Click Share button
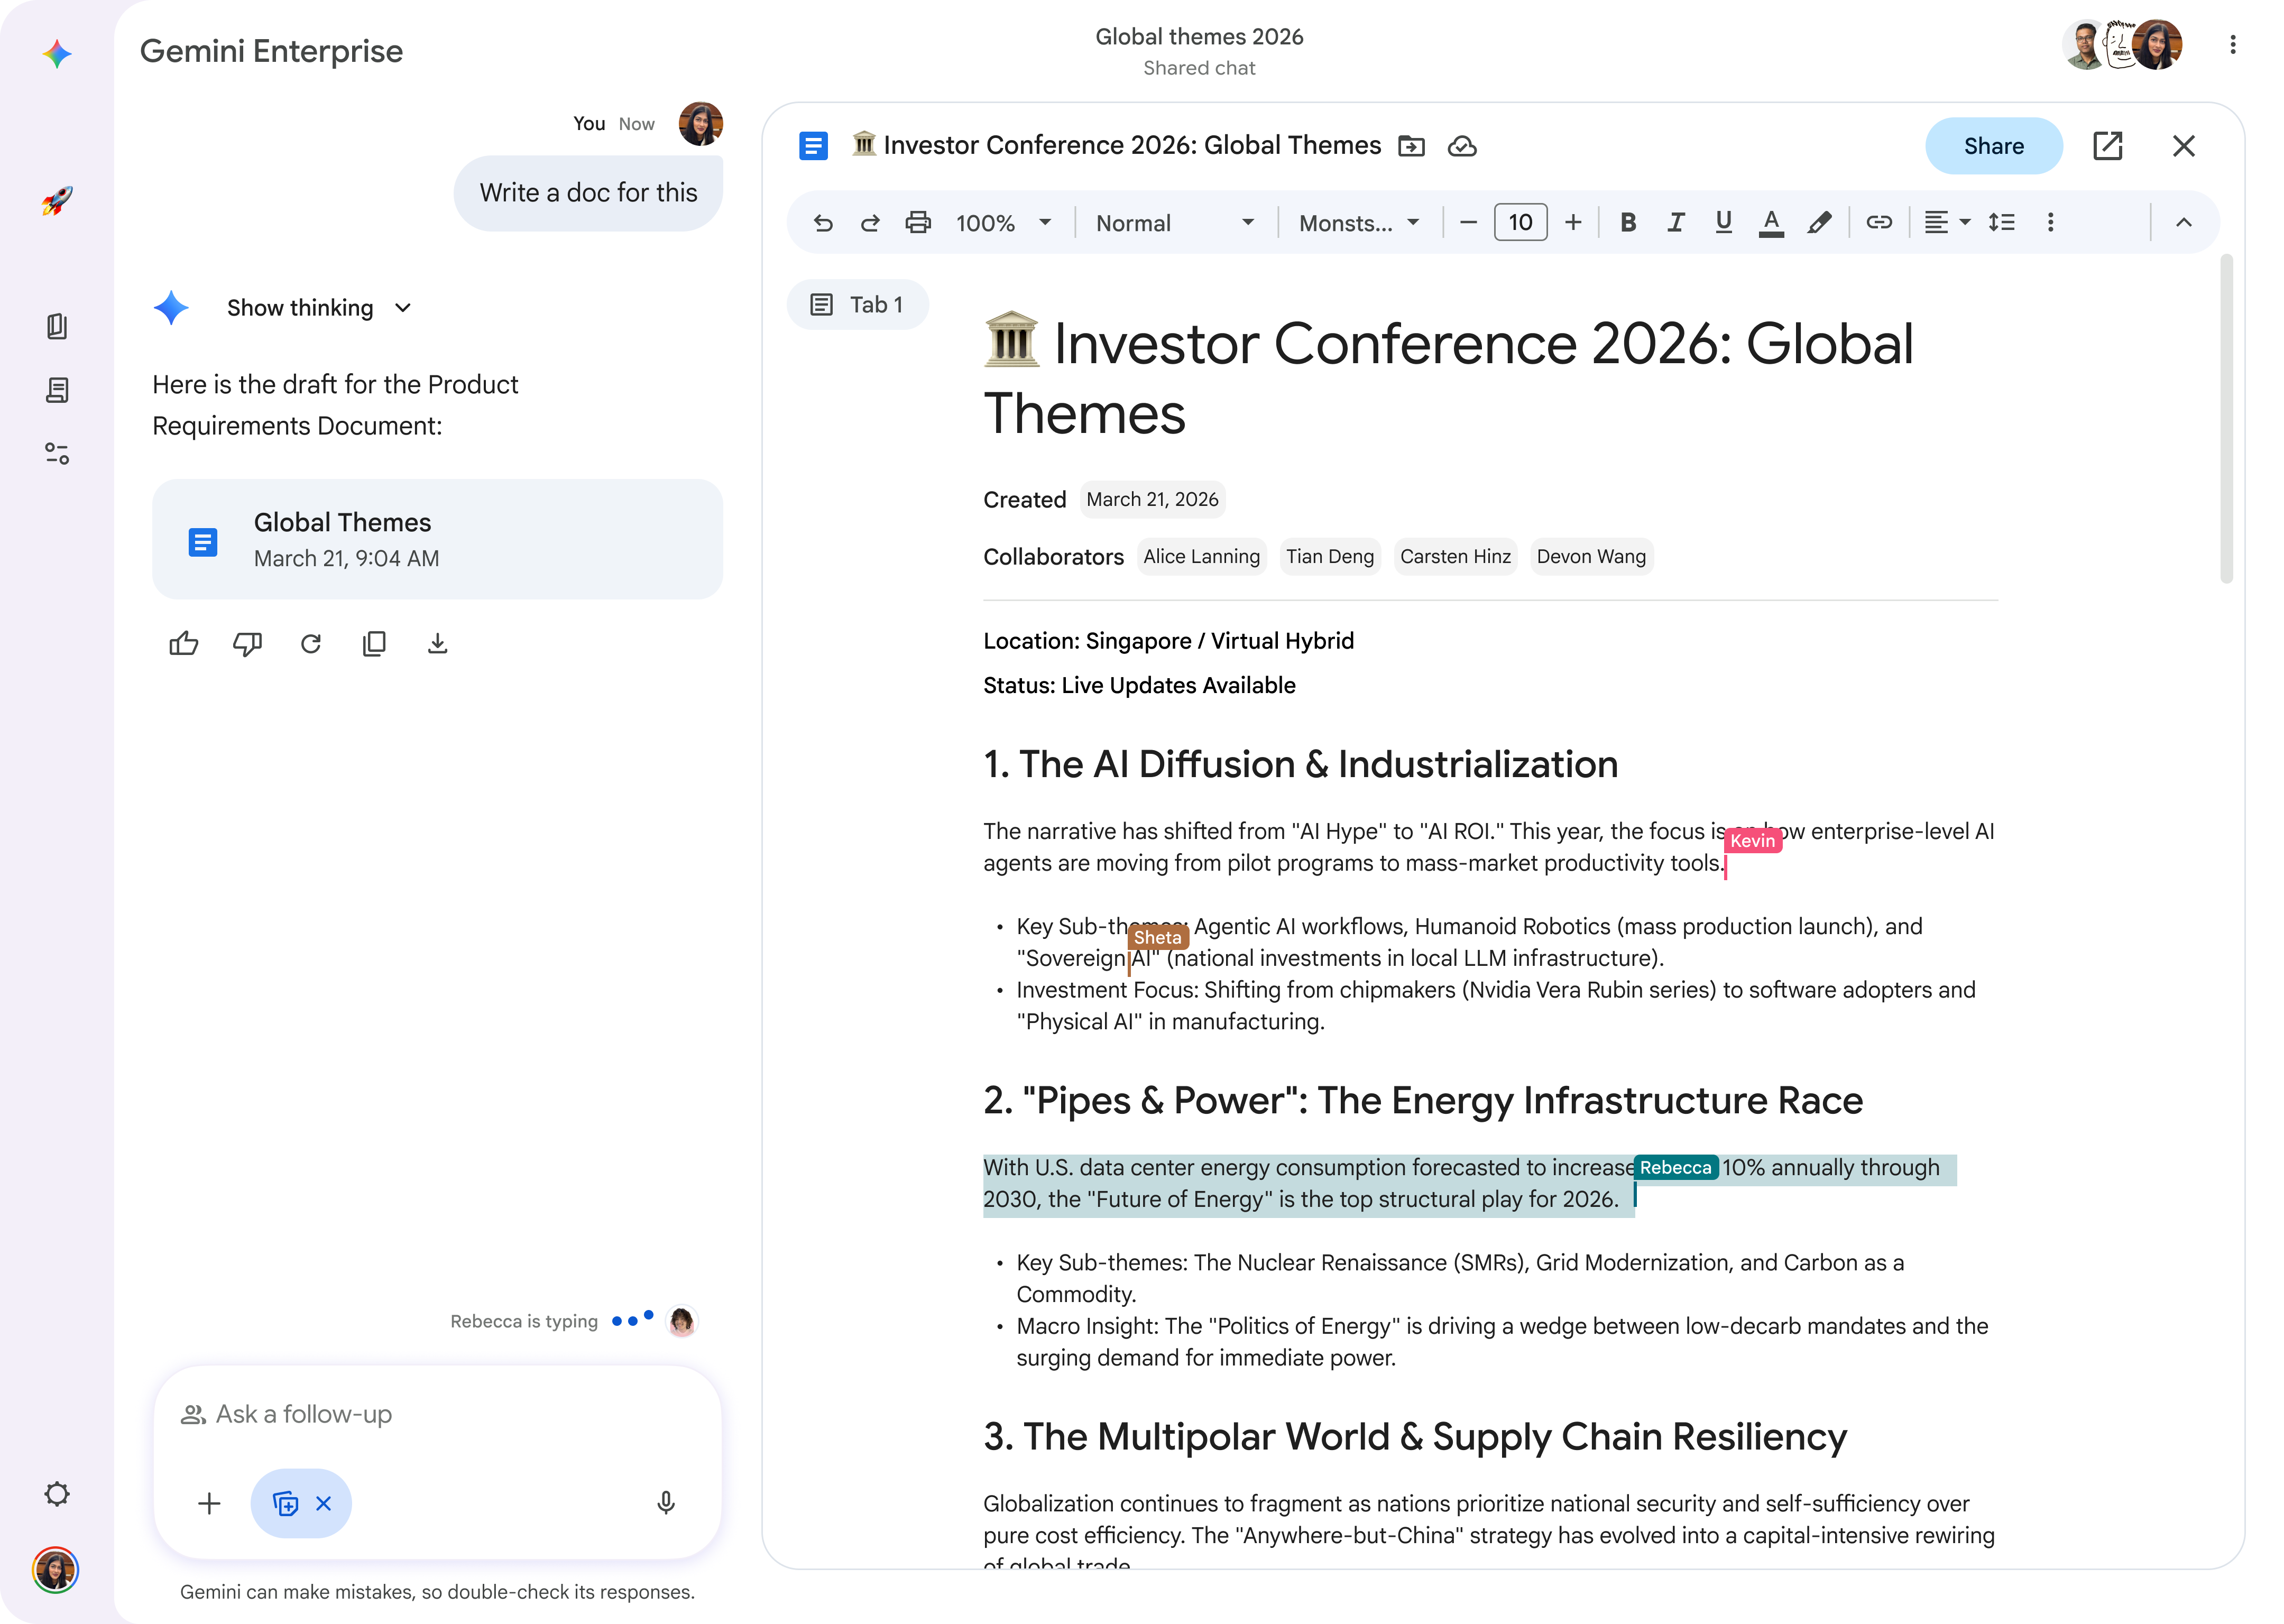 (x=1993, y=146)
